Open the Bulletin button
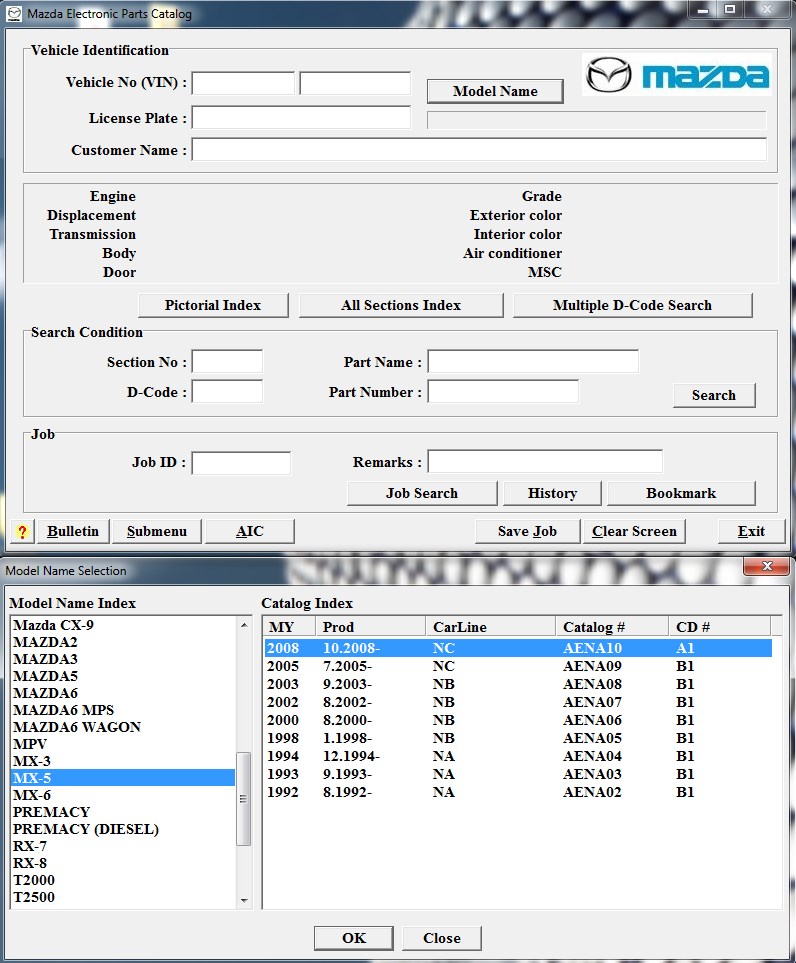Image resolution: width=796 pixels, height=963 pixels. coord(73,531)
